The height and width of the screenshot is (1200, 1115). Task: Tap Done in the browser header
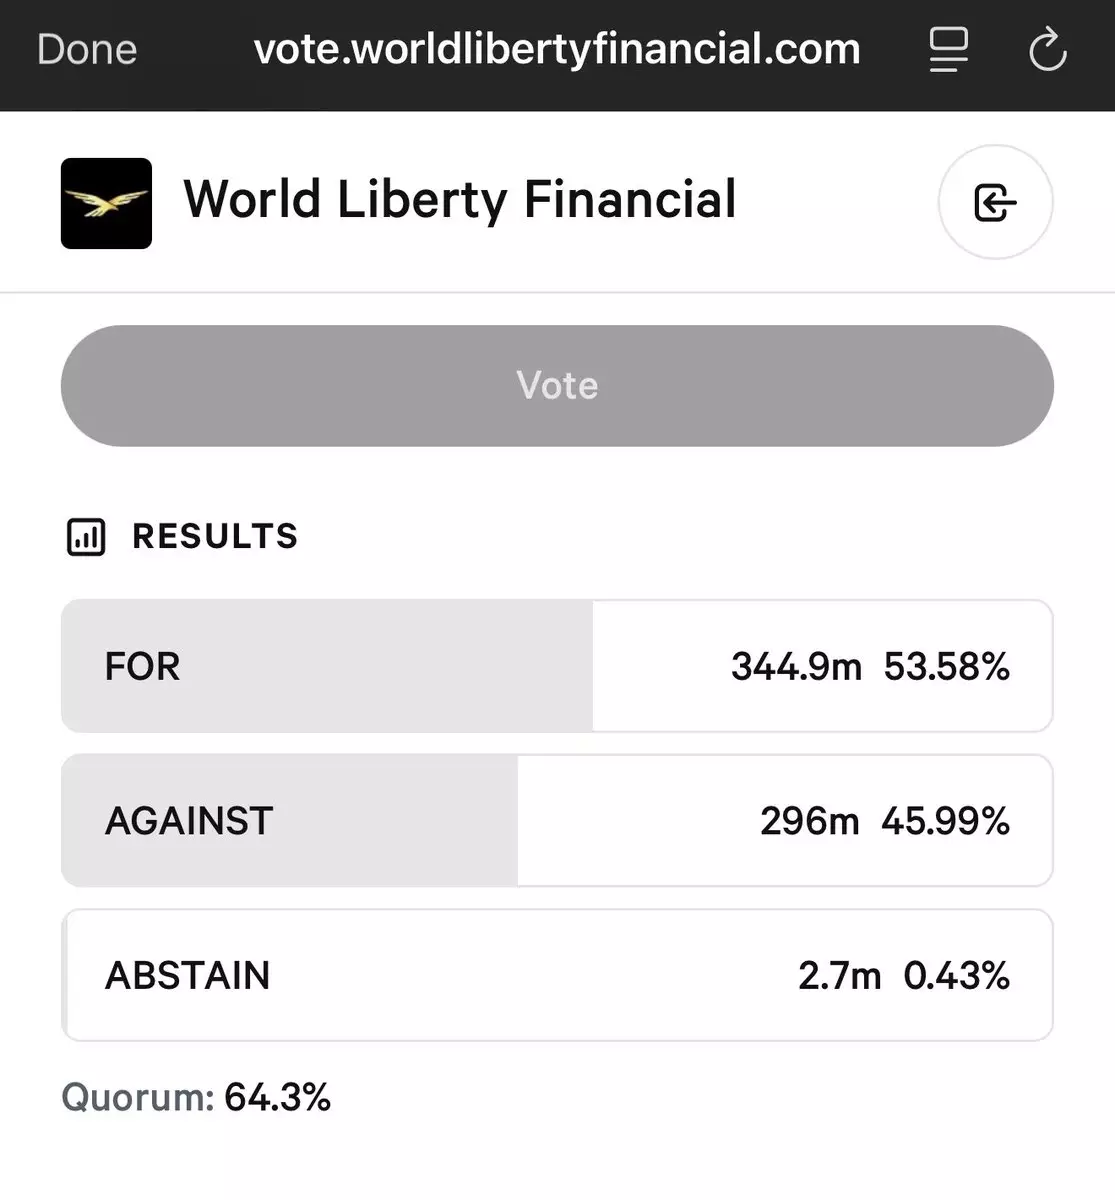[x=87, y=49]
